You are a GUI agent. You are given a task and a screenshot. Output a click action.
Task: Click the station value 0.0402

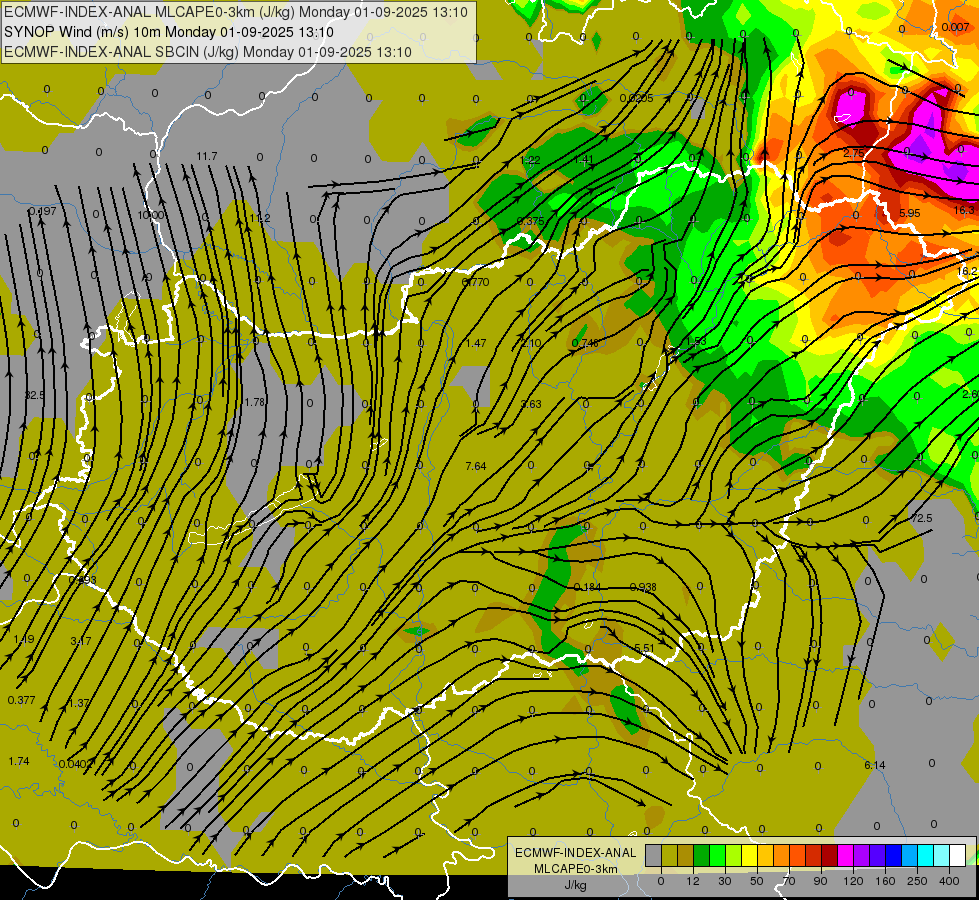(76, 763)
